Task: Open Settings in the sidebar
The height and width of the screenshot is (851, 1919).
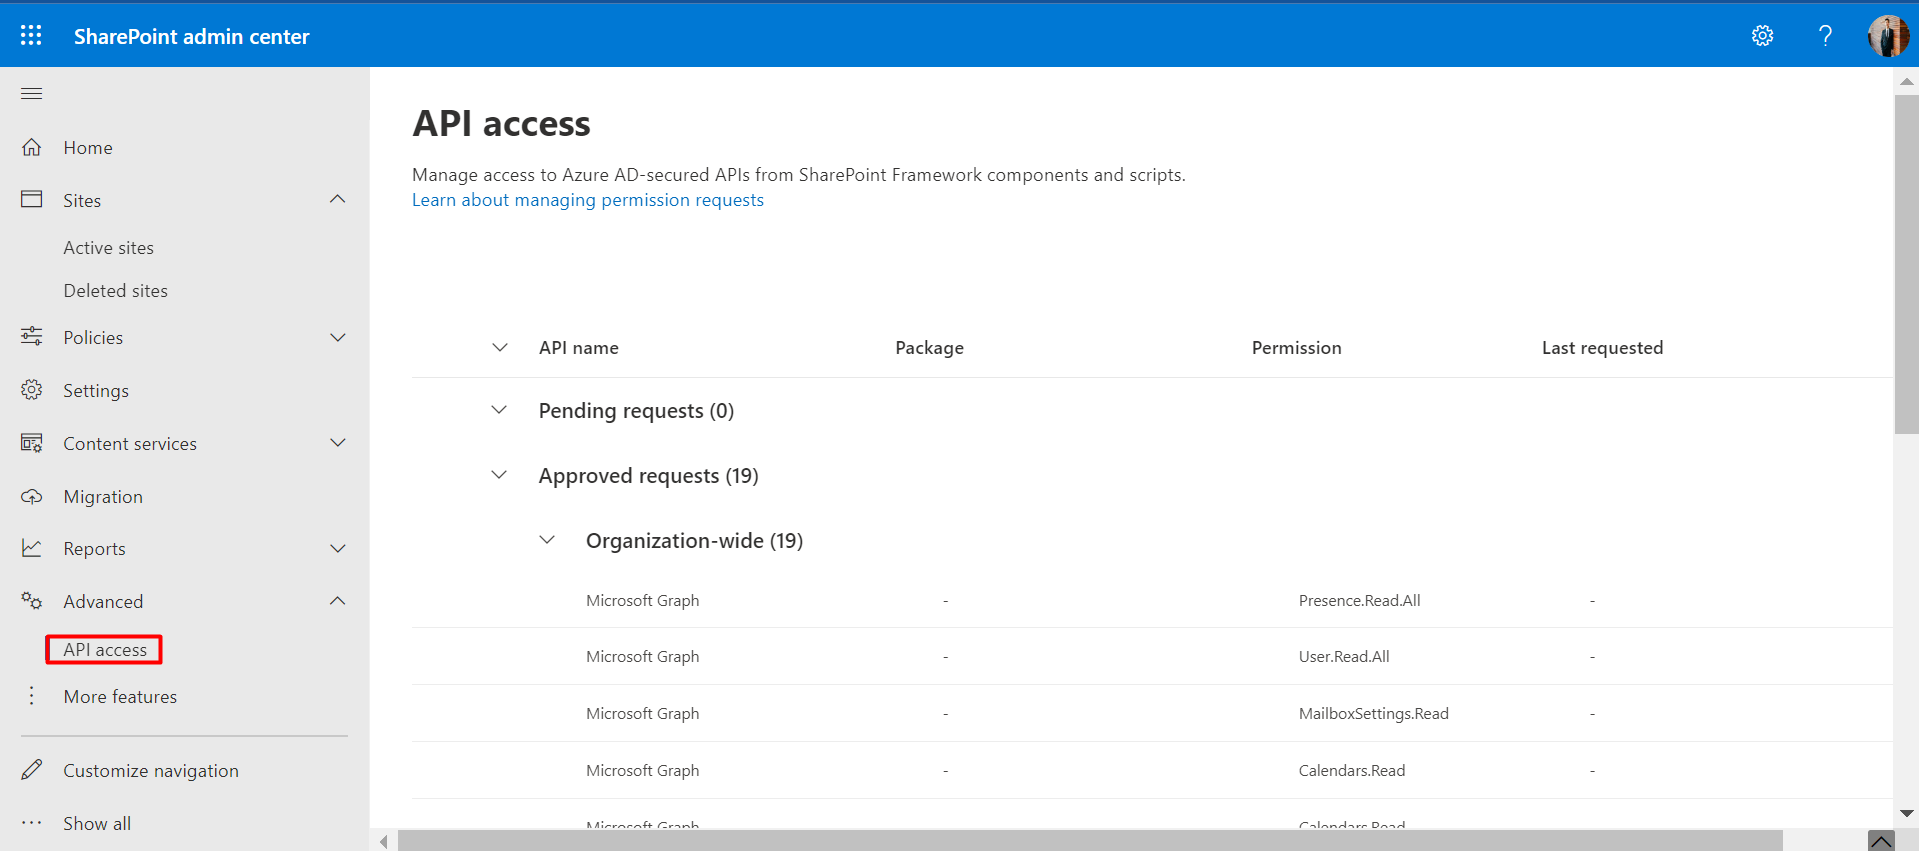Action: [x=96, y=390]
